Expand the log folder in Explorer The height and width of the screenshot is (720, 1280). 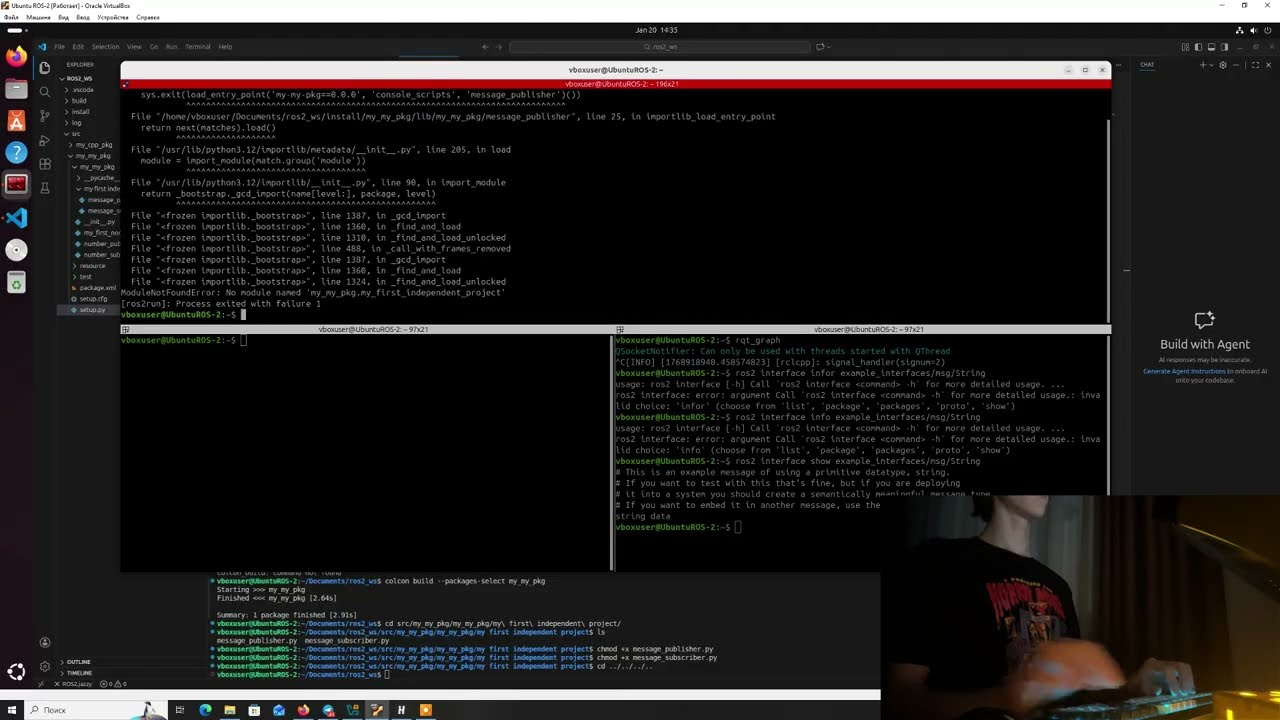tap(76, 123)
